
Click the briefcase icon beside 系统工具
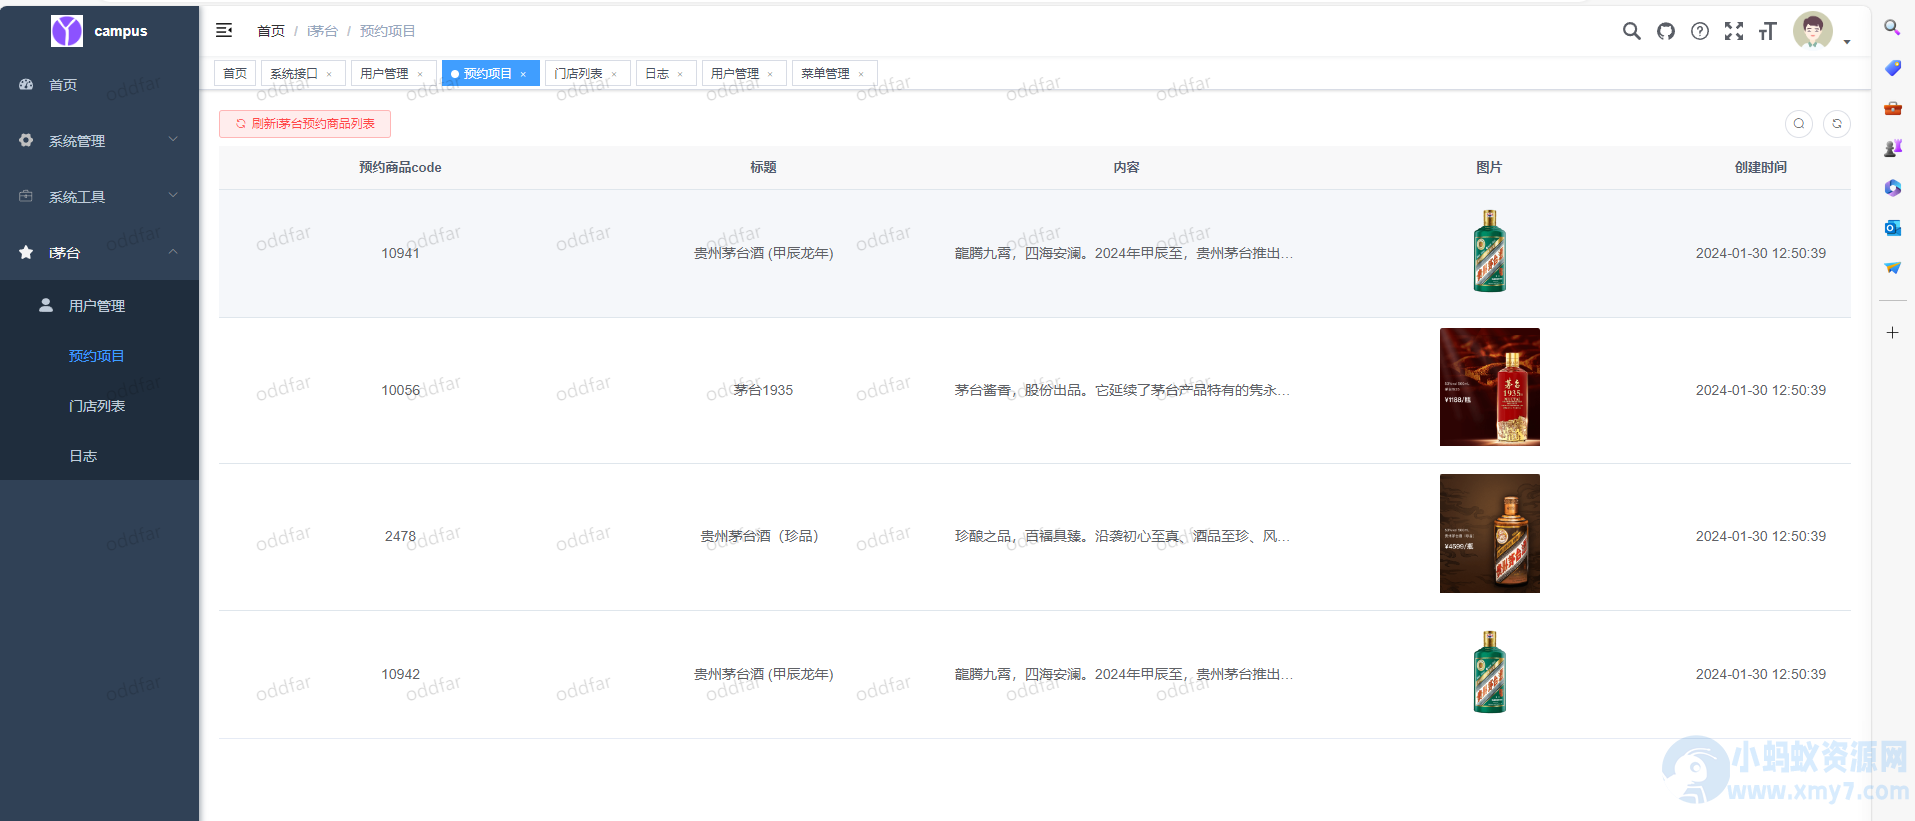pos(26,196)
